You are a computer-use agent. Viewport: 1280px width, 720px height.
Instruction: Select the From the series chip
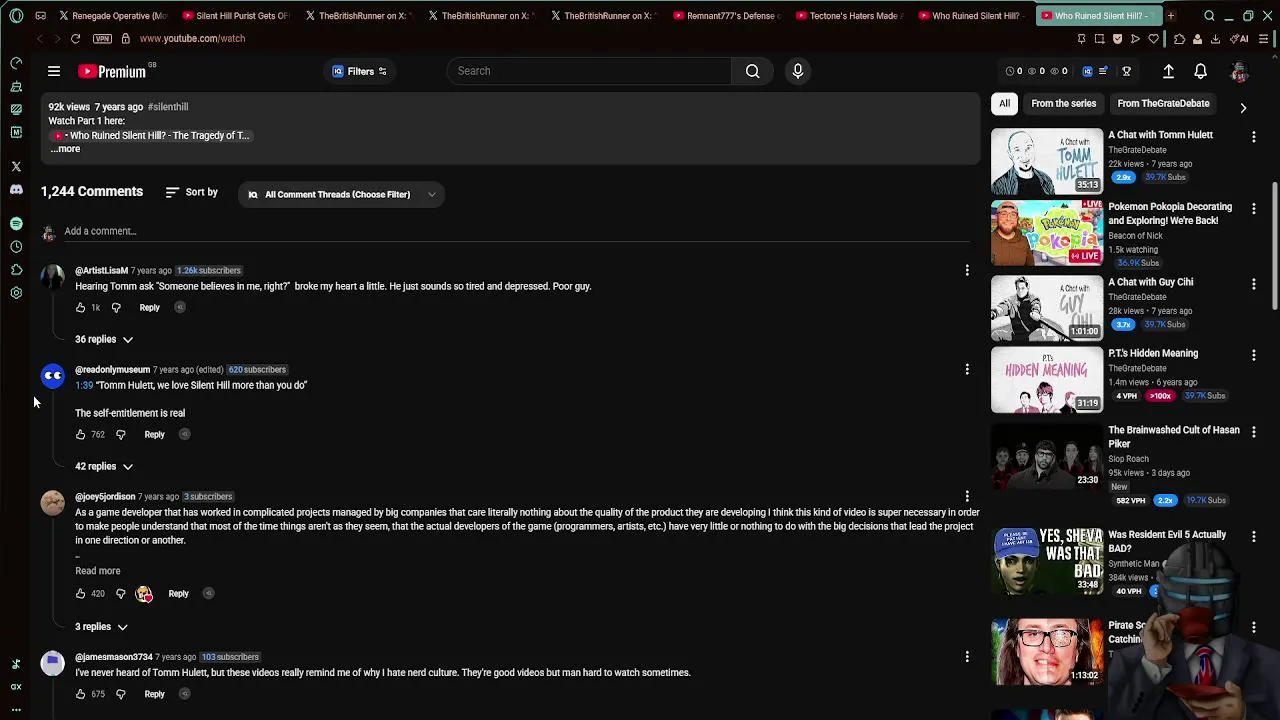click(1063, 103)
